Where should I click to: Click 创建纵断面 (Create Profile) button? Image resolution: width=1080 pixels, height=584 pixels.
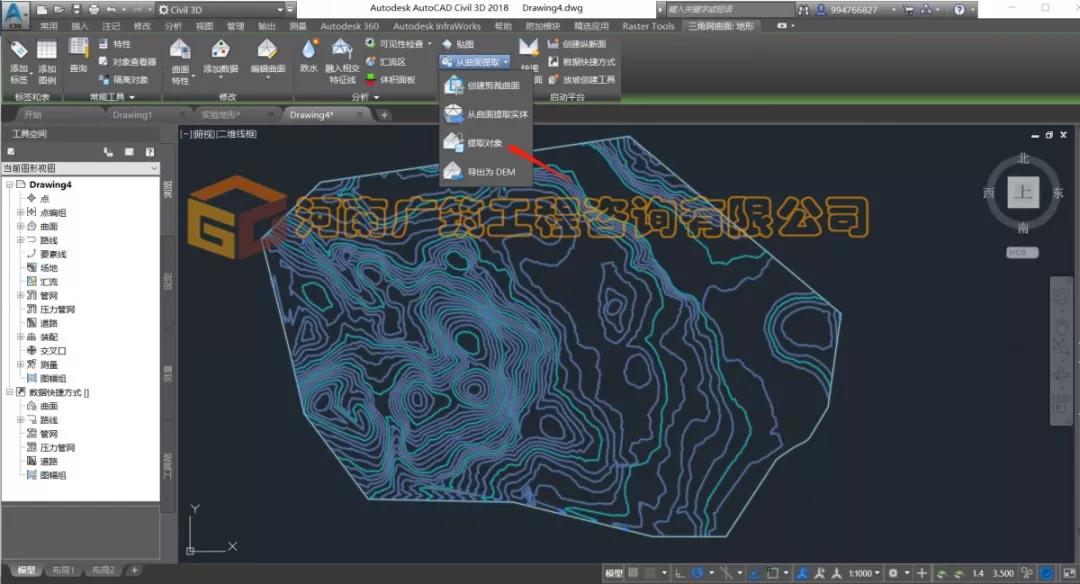[x=577, y=44]
